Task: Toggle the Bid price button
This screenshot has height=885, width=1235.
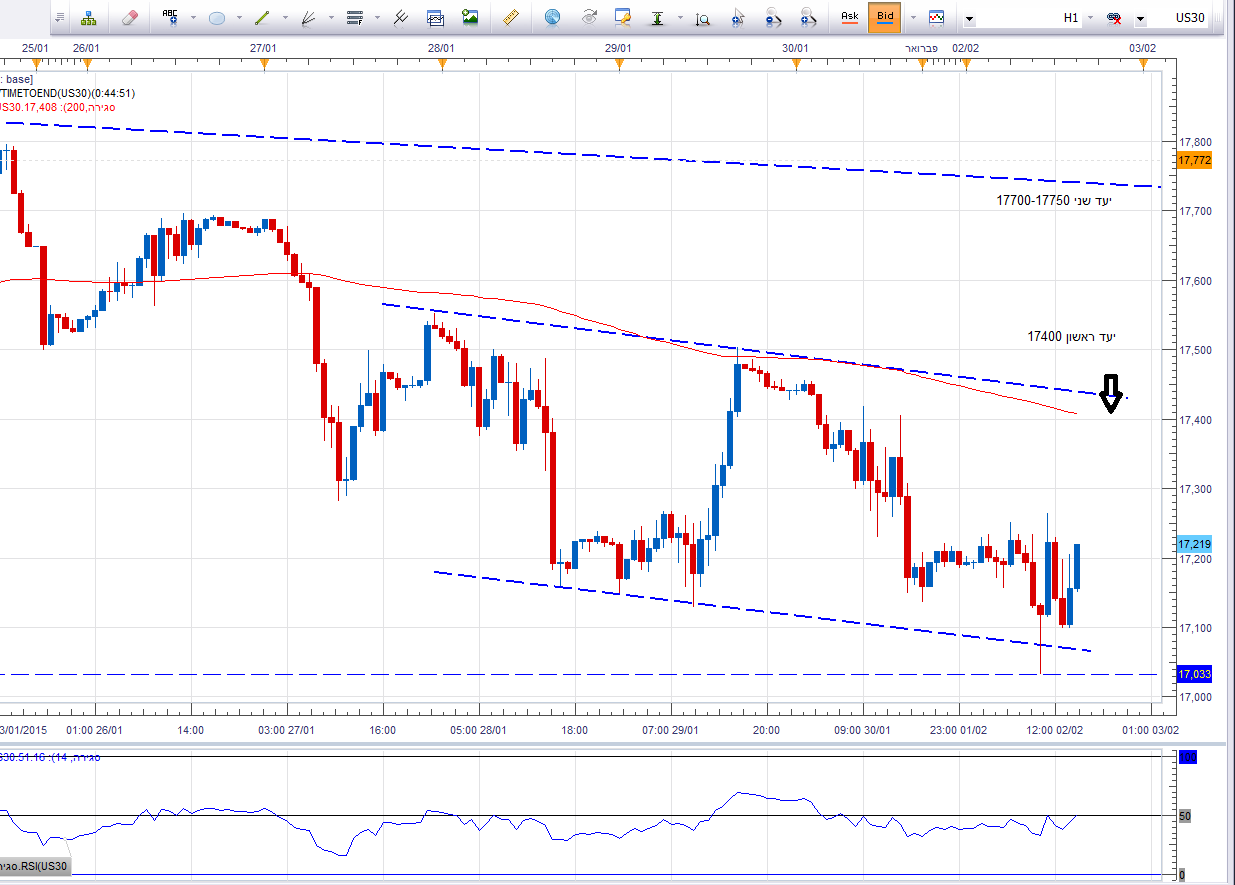Action: [885, 17]
